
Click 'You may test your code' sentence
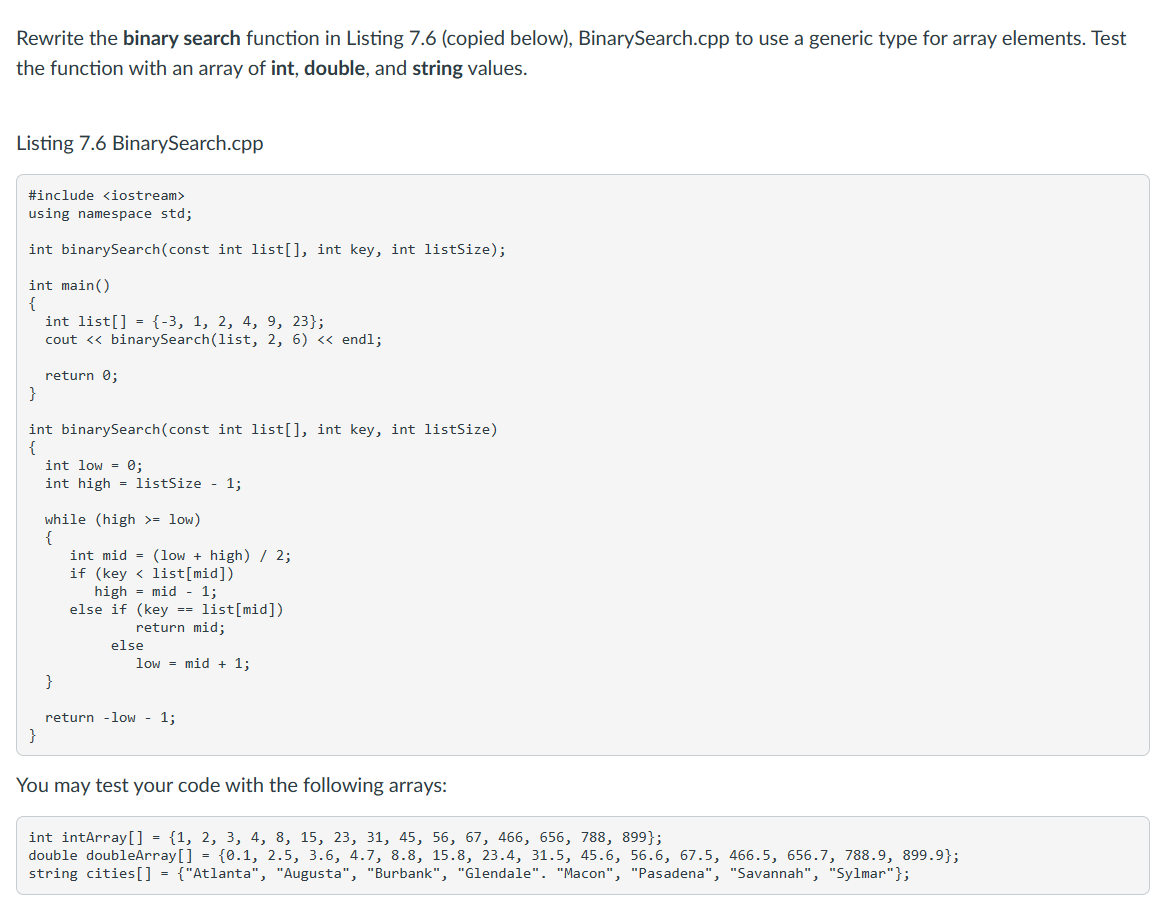point(232,785)
